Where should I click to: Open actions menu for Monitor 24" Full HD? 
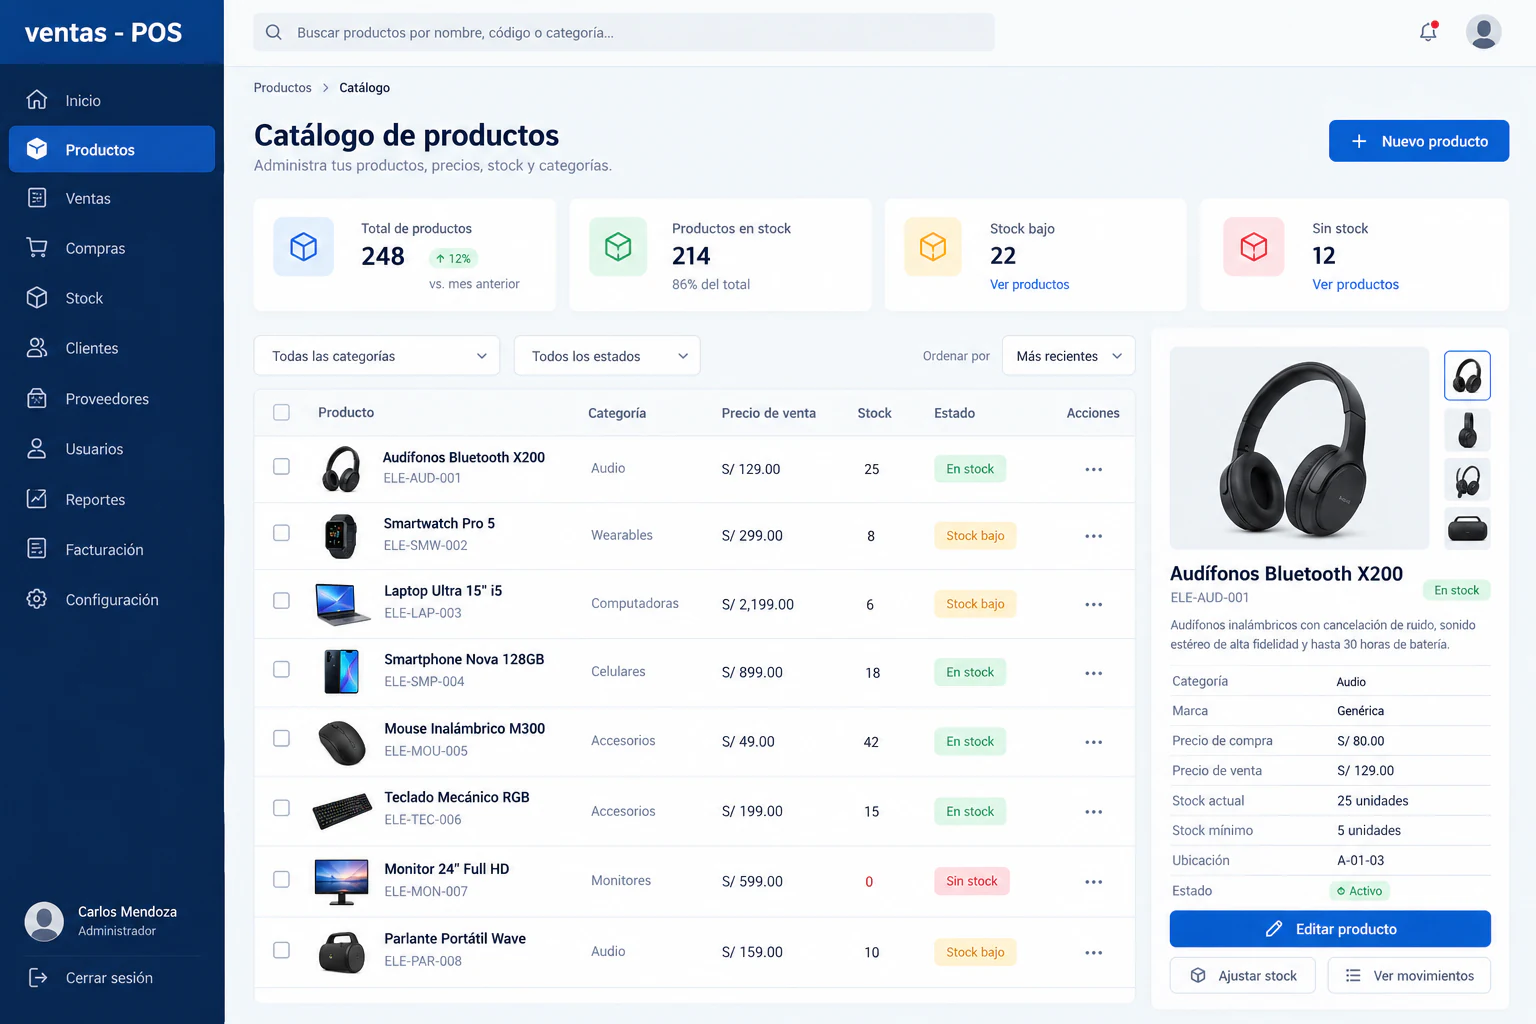(x=1093, y=881)
